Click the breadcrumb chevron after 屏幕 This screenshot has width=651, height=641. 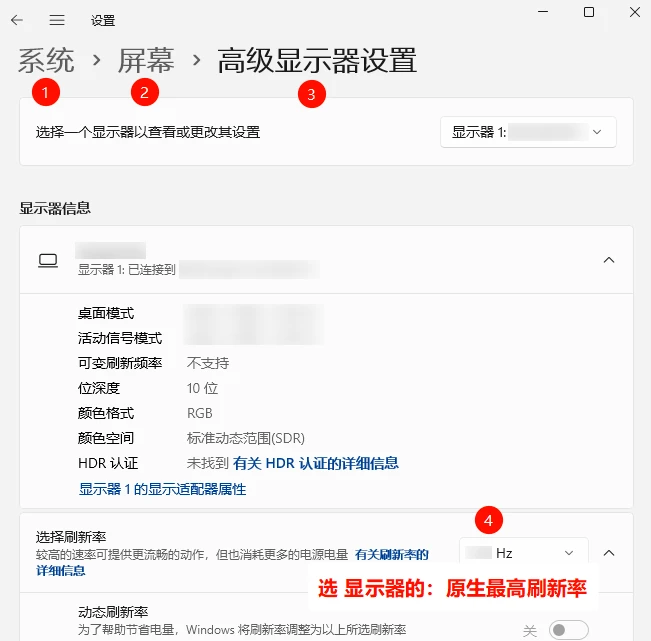196,61
